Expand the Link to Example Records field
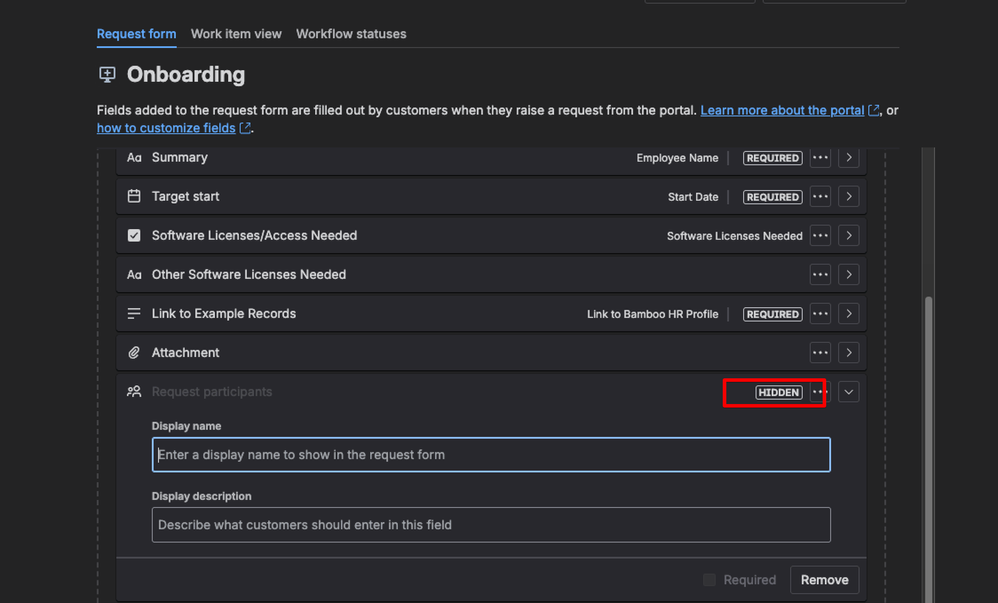 pos(848,313)
